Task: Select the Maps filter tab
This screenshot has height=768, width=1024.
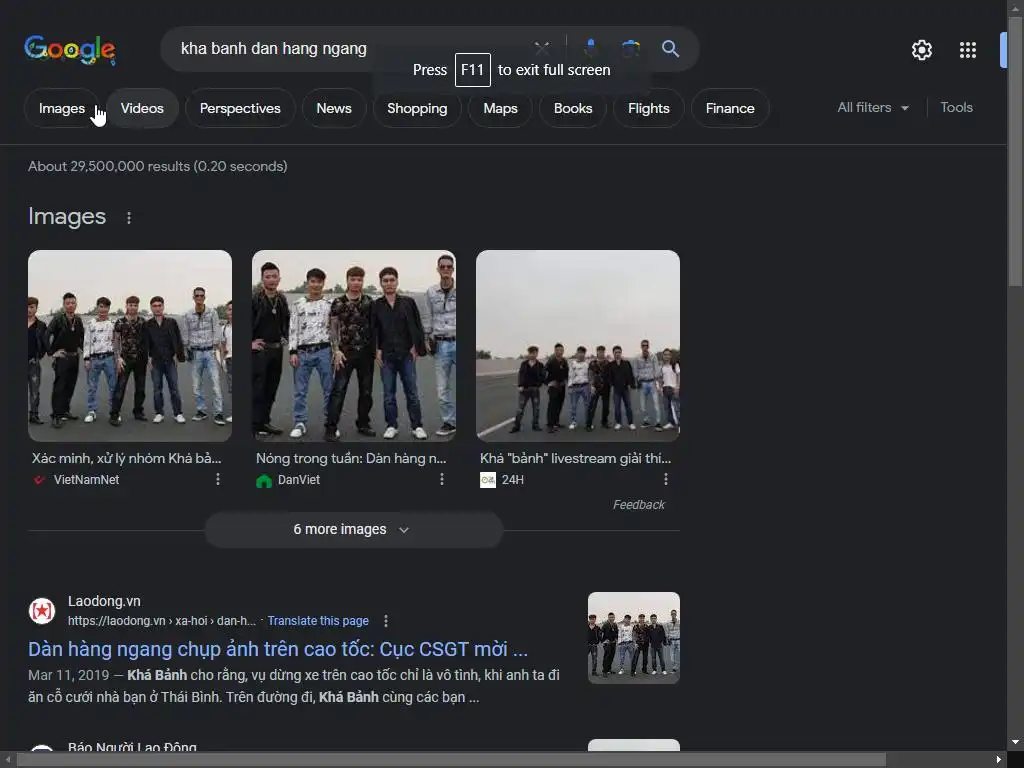Action: pos(500,108)
